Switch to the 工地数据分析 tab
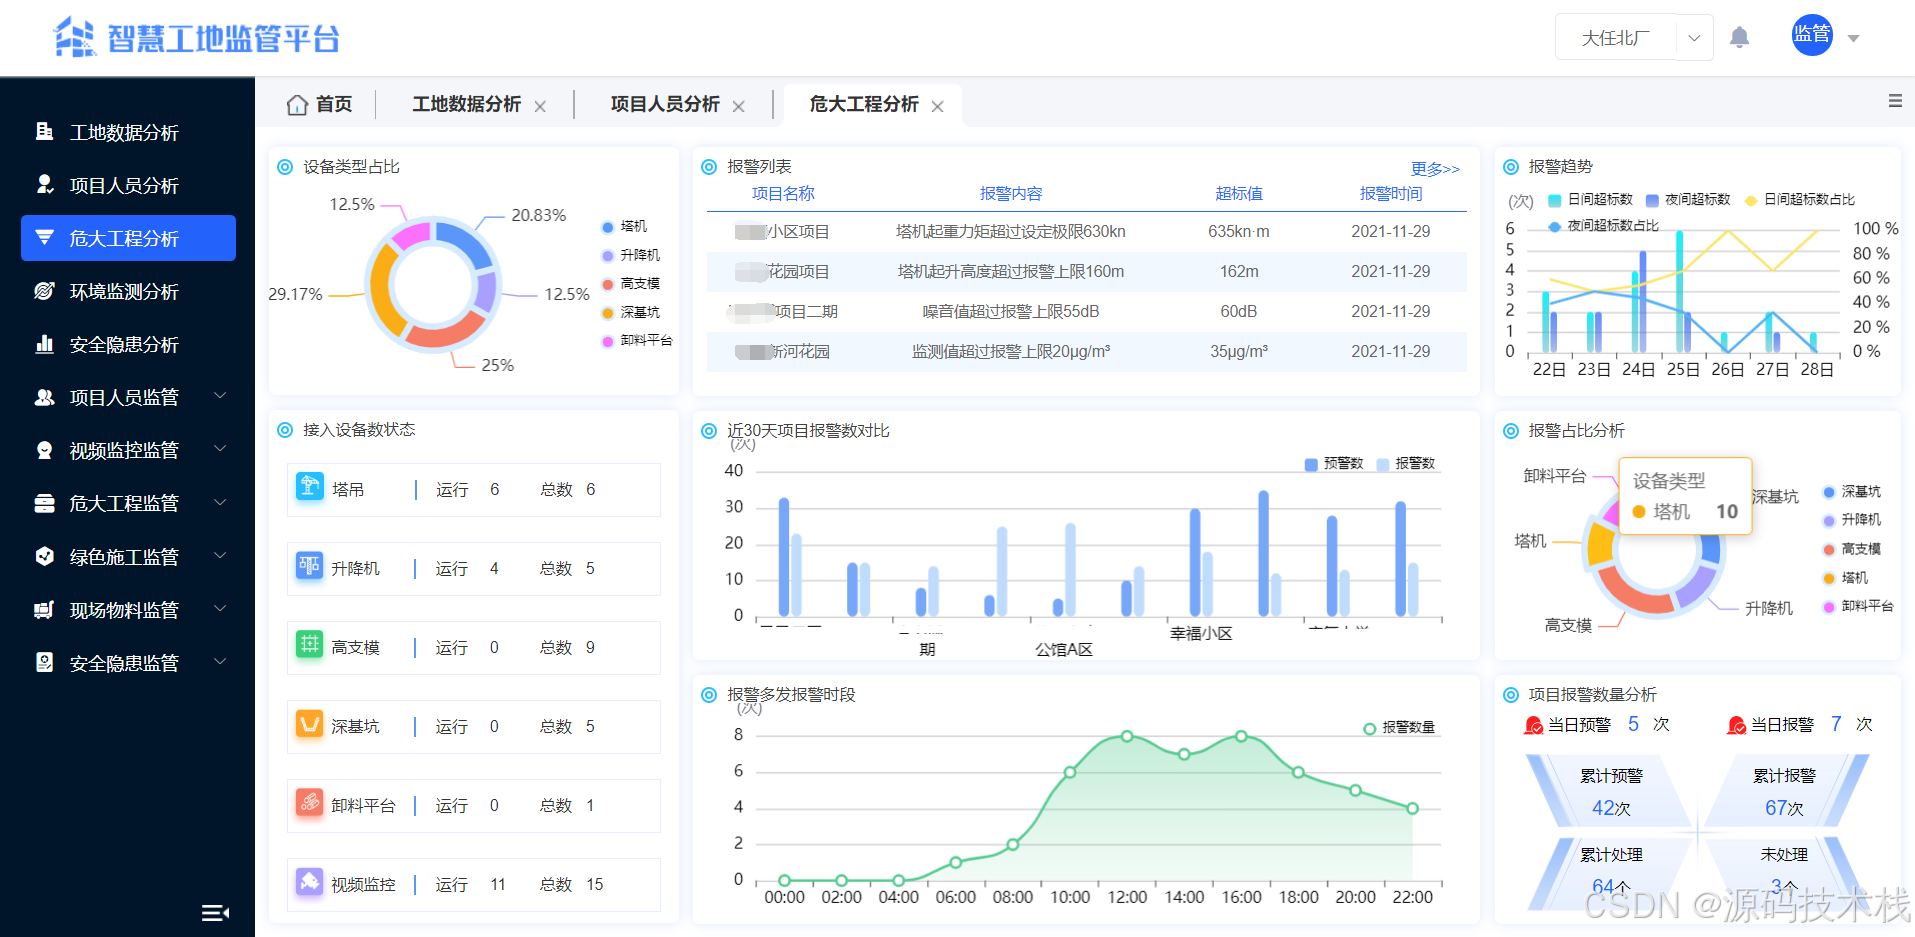The image size is (1915, 937). 466,104
